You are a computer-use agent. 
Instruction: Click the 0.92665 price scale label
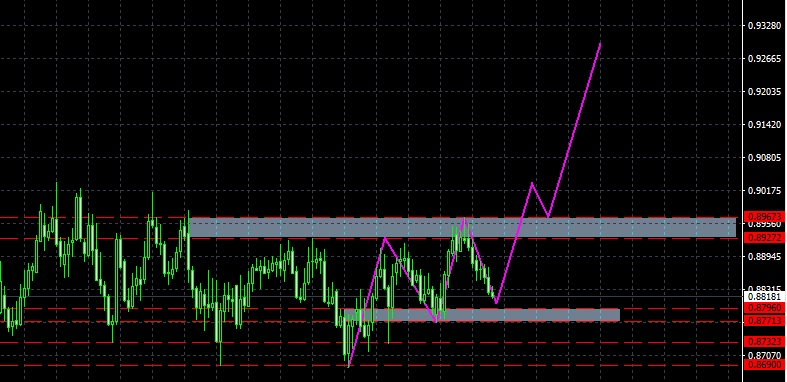click(x=764, y=58)
